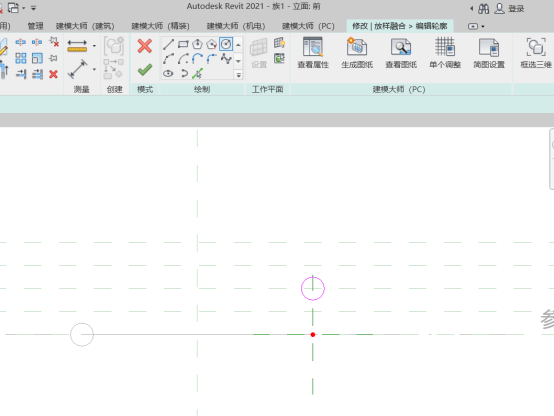554x416 pixels.
Task: Open the switch windows dropdown arrow
Action: click(x=24, y=8)
